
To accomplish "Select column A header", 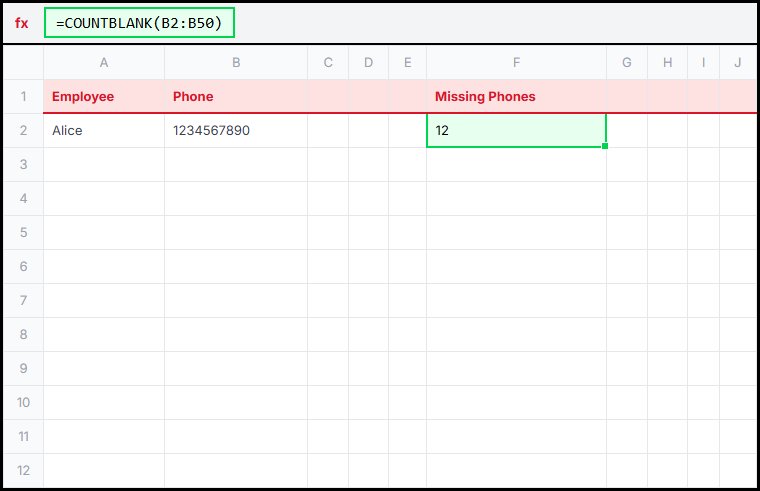I will 104,63.
